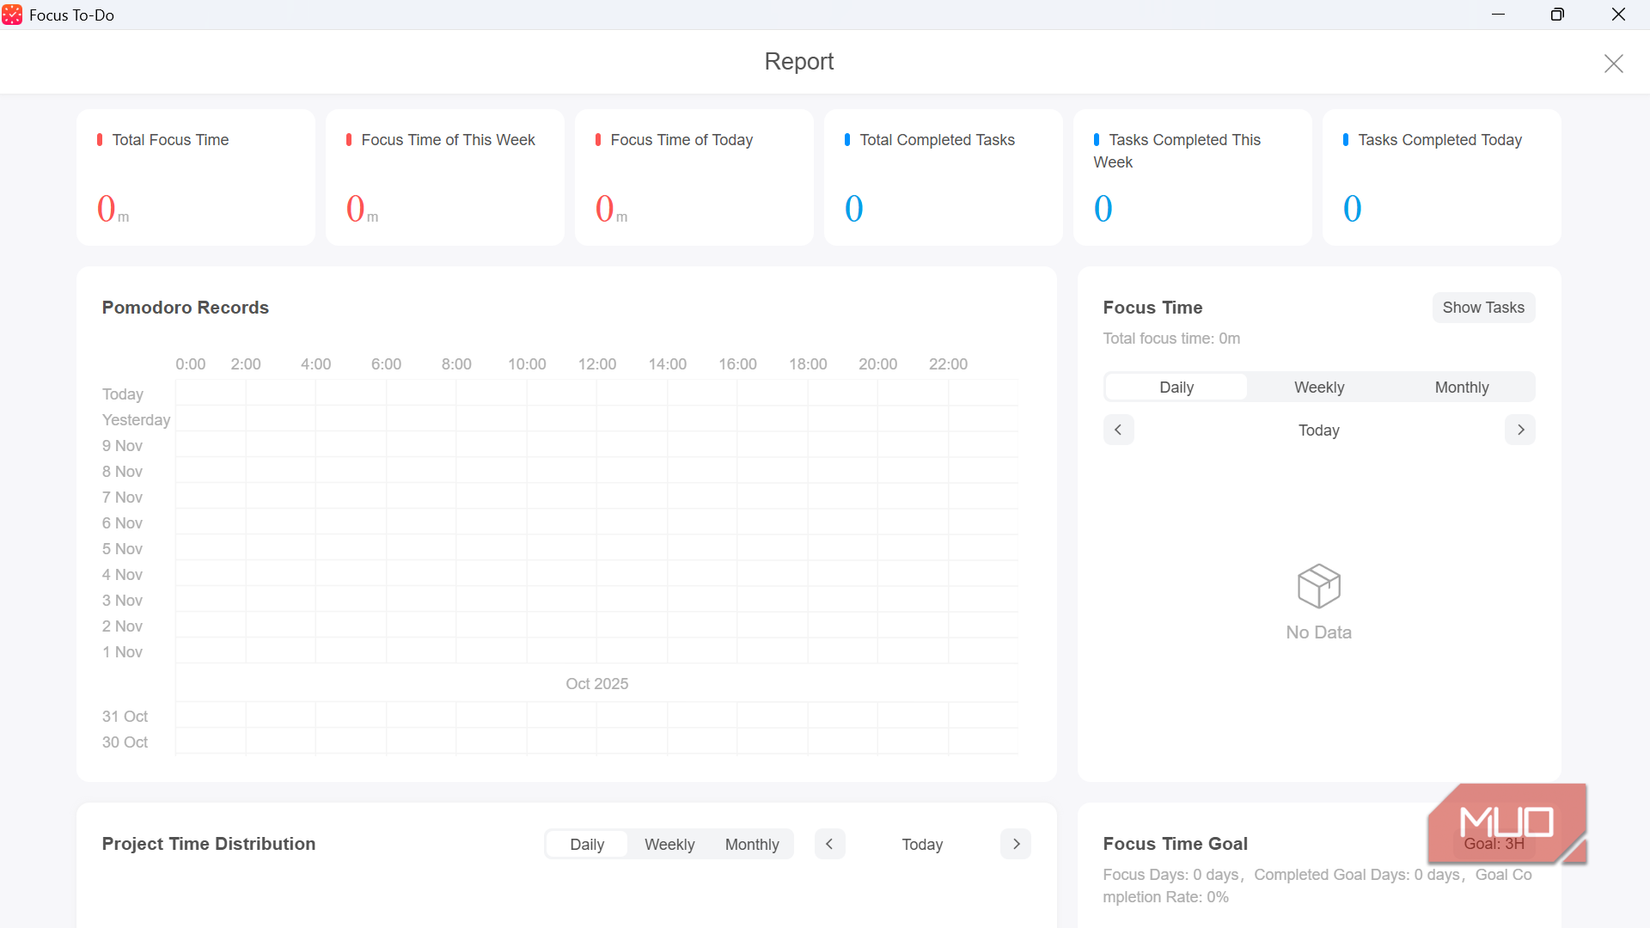Screen dimensions: 1650x928
Task: Select the Tasks Completed Today card
Action: pyautogui.click(x=1441, y=177)
